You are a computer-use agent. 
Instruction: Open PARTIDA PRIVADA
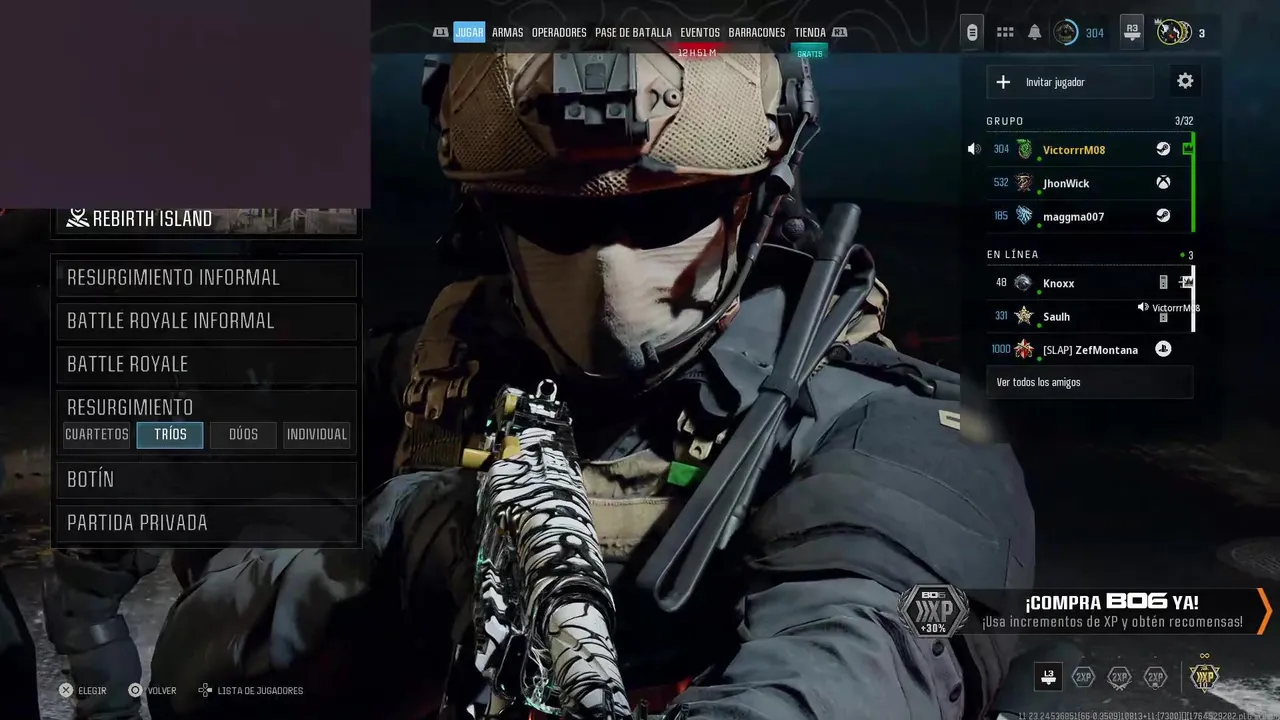pyautogui.click(x=207, y=523)
